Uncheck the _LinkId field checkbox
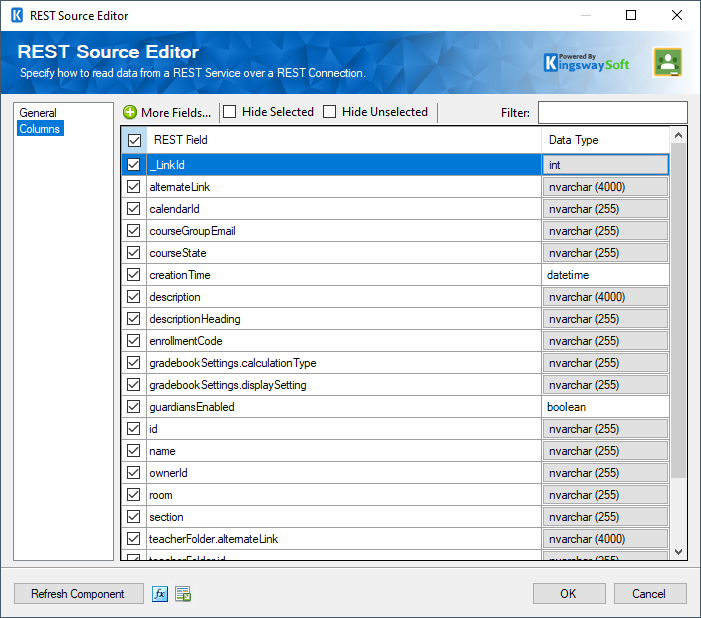The image size is (701, 618). pyautogui.click(x=134, y=165)
